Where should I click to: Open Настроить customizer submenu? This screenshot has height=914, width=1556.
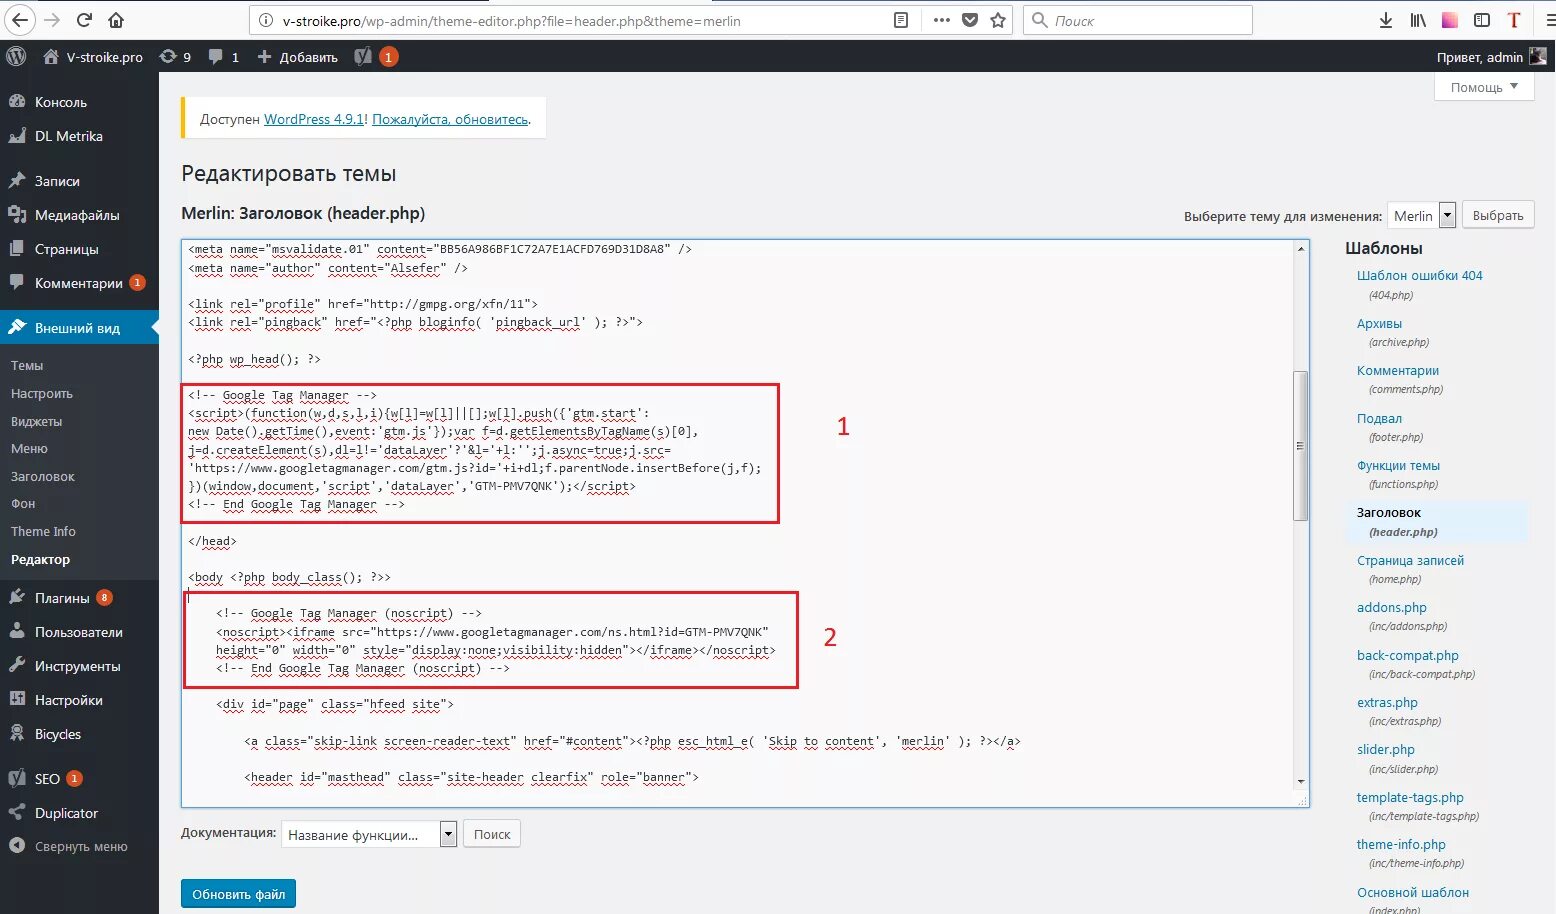tap(42, 394)
